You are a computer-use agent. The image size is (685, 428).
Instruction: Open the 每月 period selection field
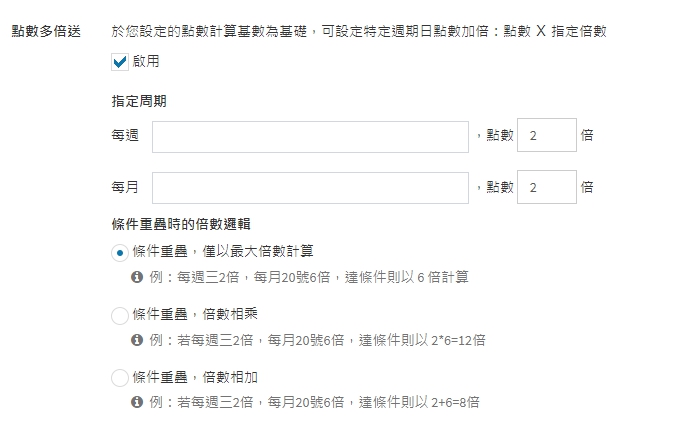[x=310, y=187]
